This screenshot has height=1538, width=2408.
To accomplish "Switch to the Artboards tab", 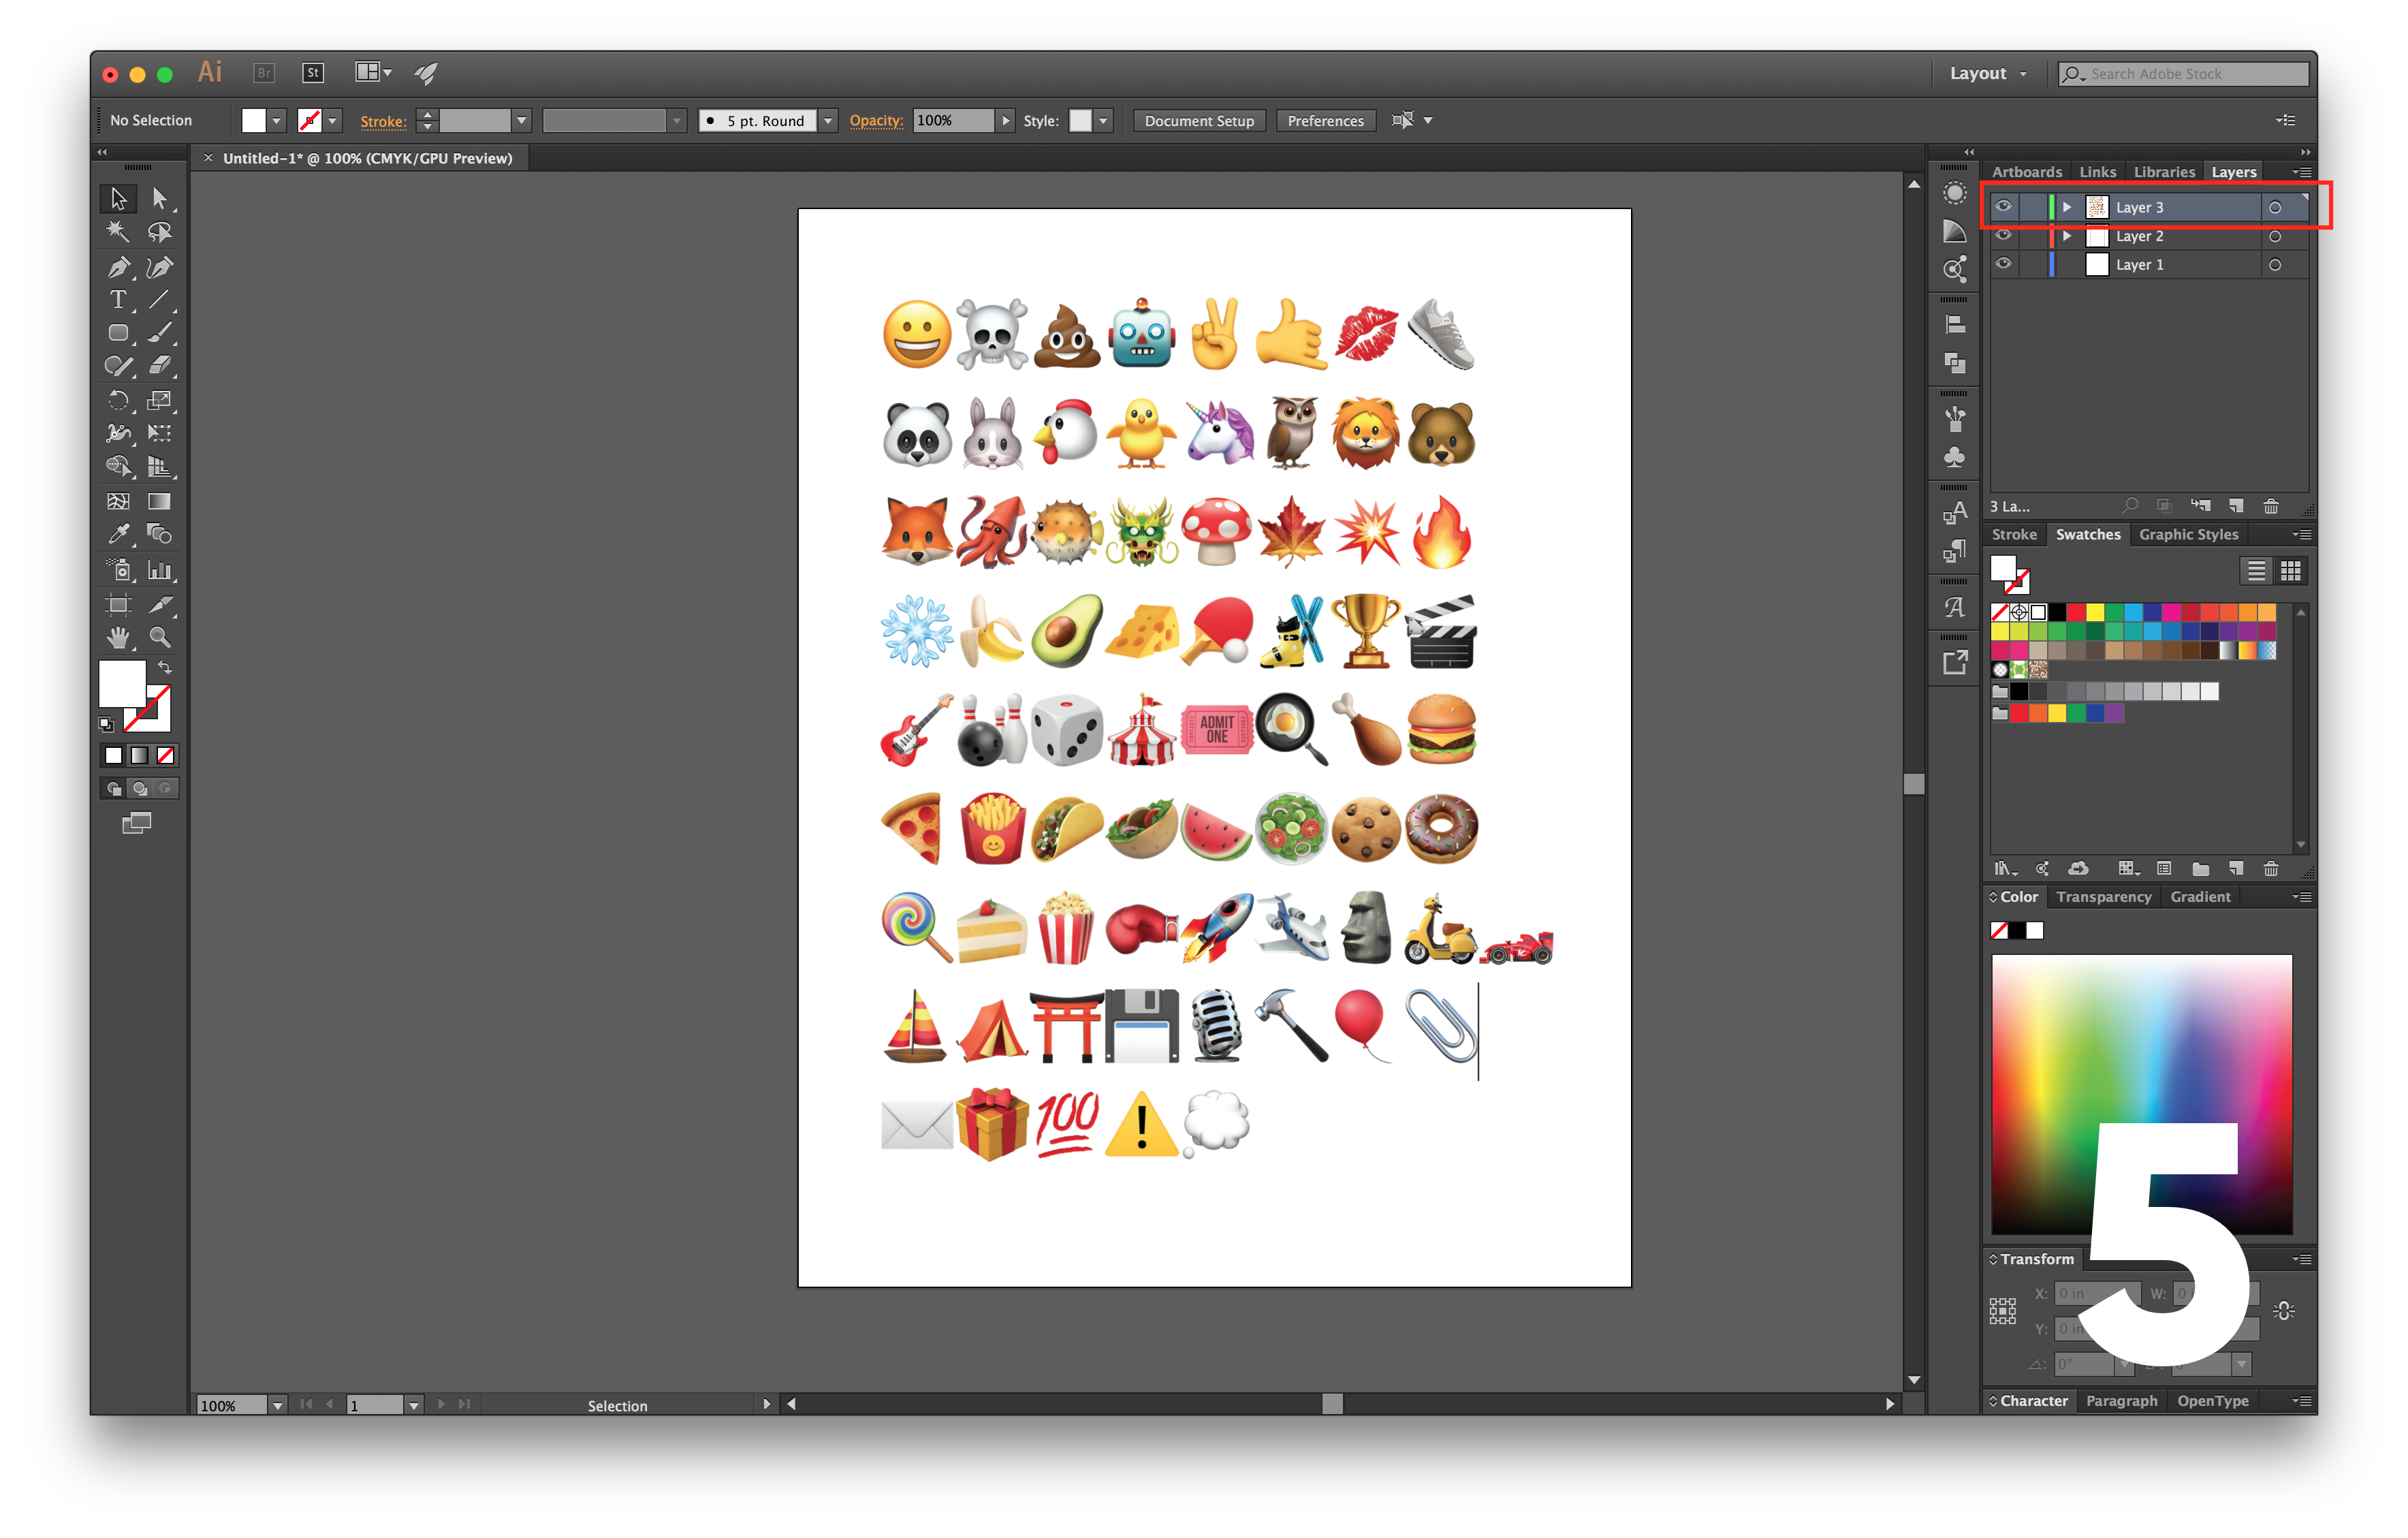I will pos(2026,172).
